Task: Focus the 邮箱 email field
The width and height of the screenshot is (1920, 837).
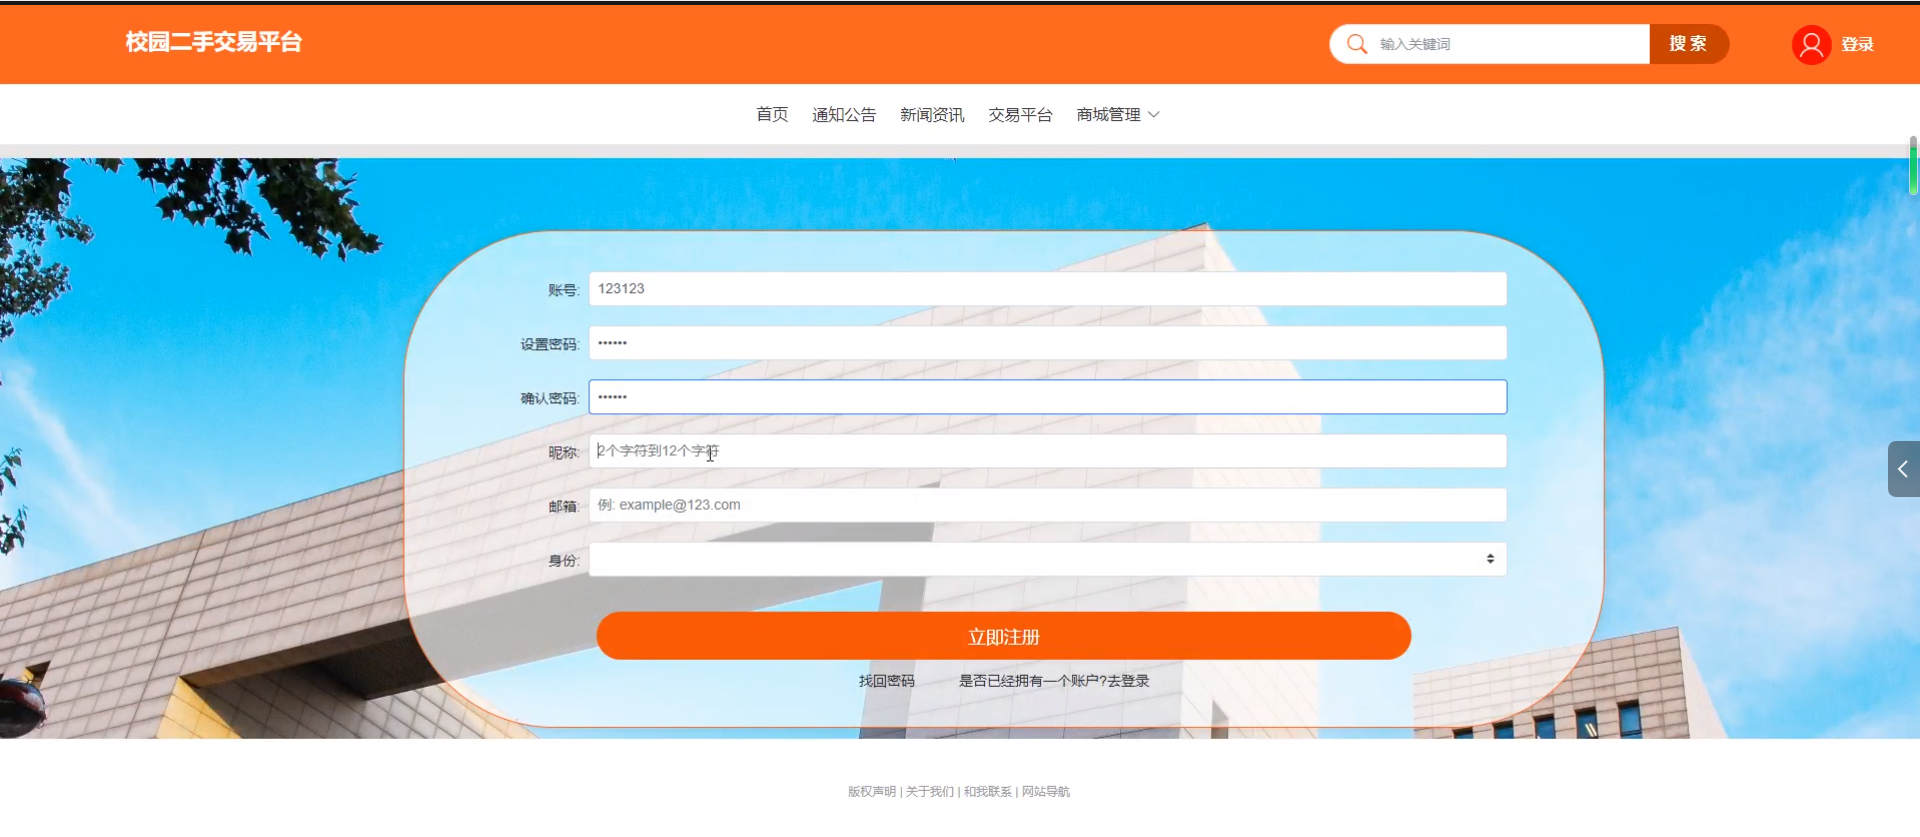Action: 1047,505
